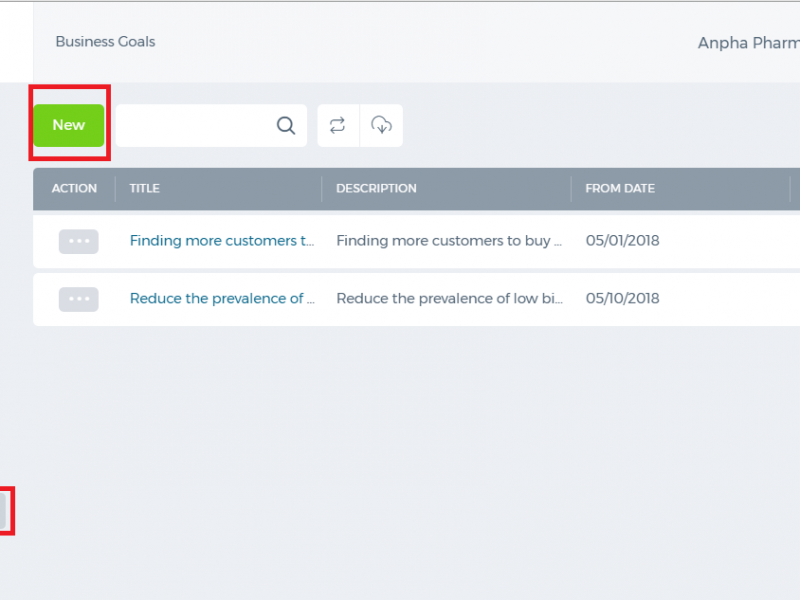Image resolution: width=800 pixels, height=600 pixels.
Task: Select description 'Finding more customers to buy ...'
Action: point(449,241)
